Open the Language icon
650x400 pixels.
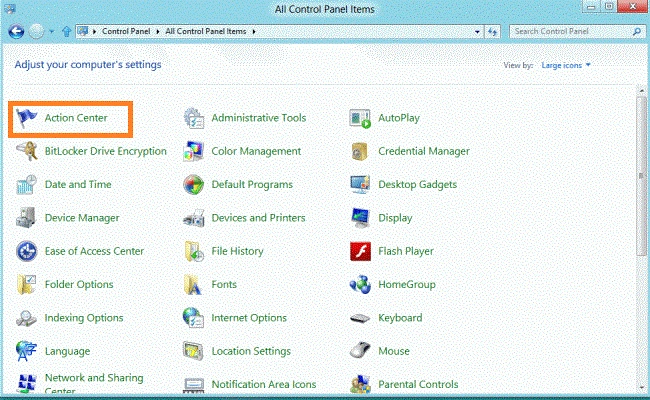(x=27, y=351)
